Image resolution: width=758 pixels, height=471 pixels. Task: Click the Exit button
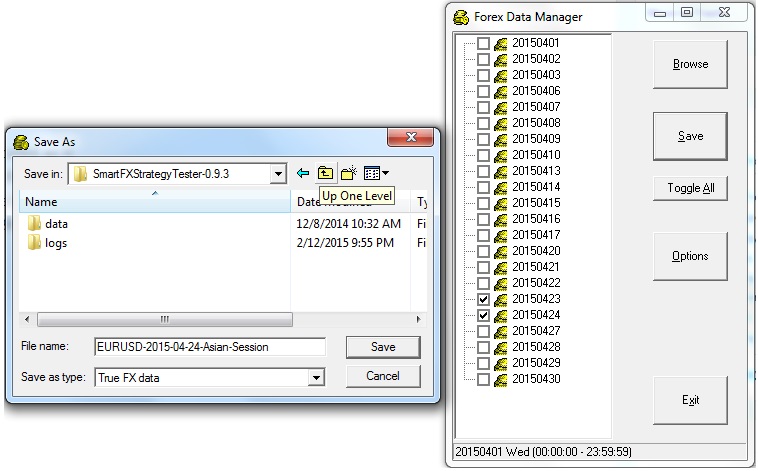pos(690,400)
